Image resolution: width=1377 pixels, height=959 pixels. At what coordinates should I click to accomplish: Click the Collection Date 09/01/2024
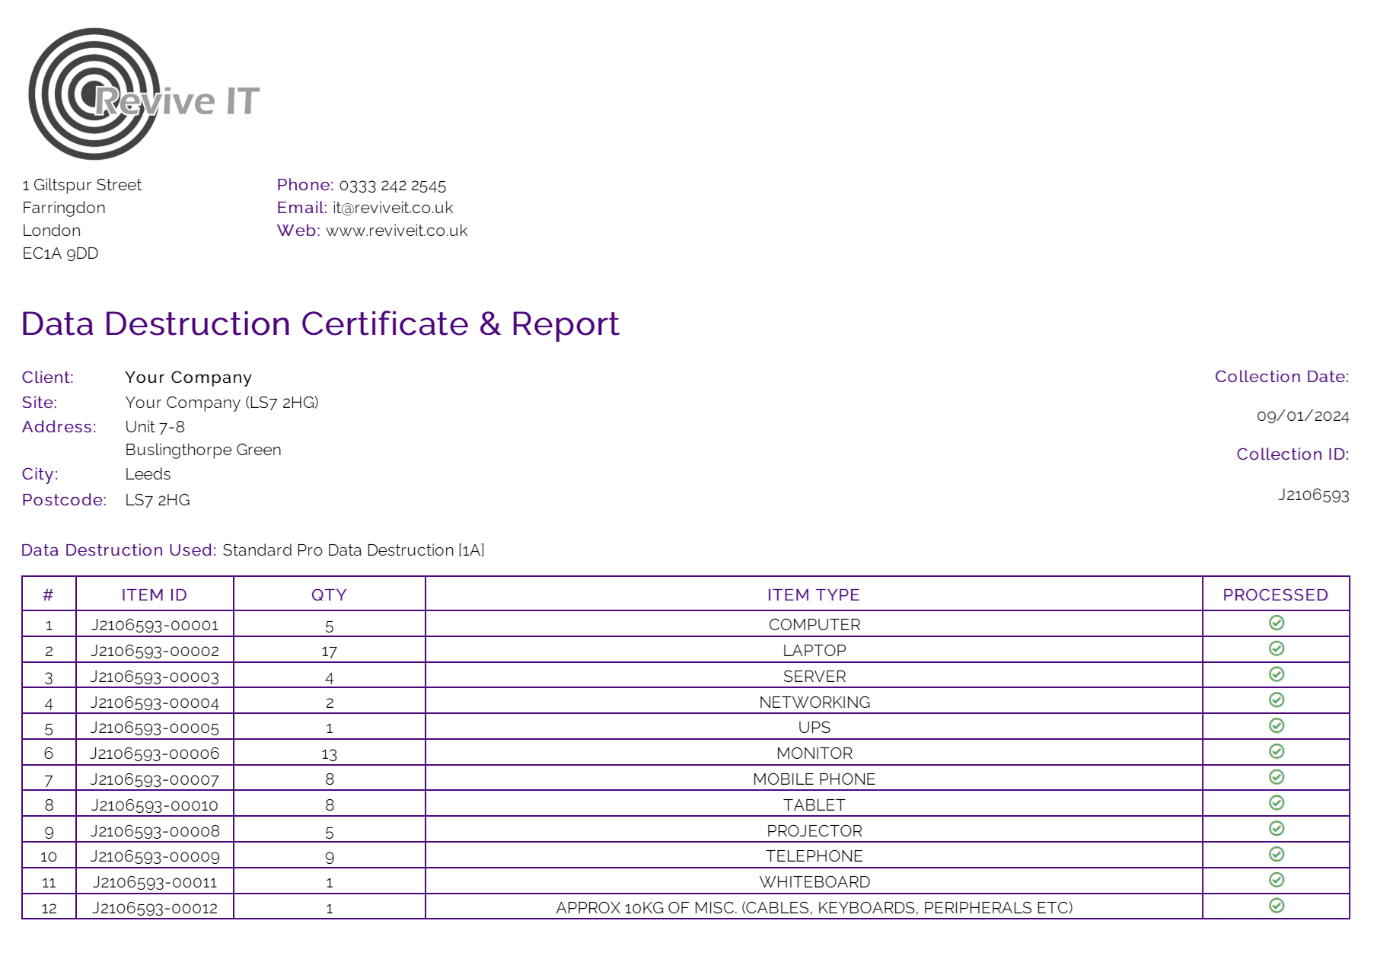(x=1303, y=415)
